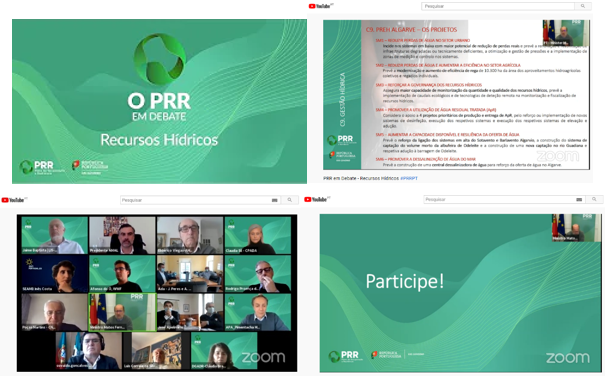
Task: Select the speaker inset on the Algarve slide
Action: [566, 33]
